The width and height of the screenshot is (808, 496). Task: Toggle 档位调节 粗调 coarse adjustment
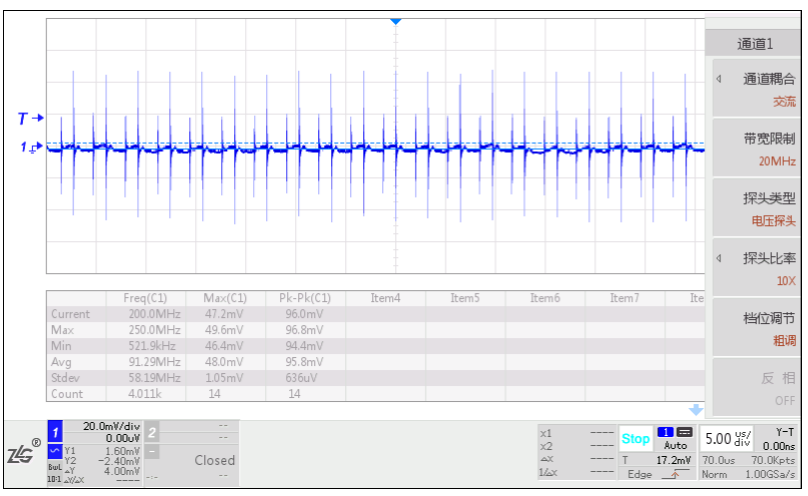756,329
